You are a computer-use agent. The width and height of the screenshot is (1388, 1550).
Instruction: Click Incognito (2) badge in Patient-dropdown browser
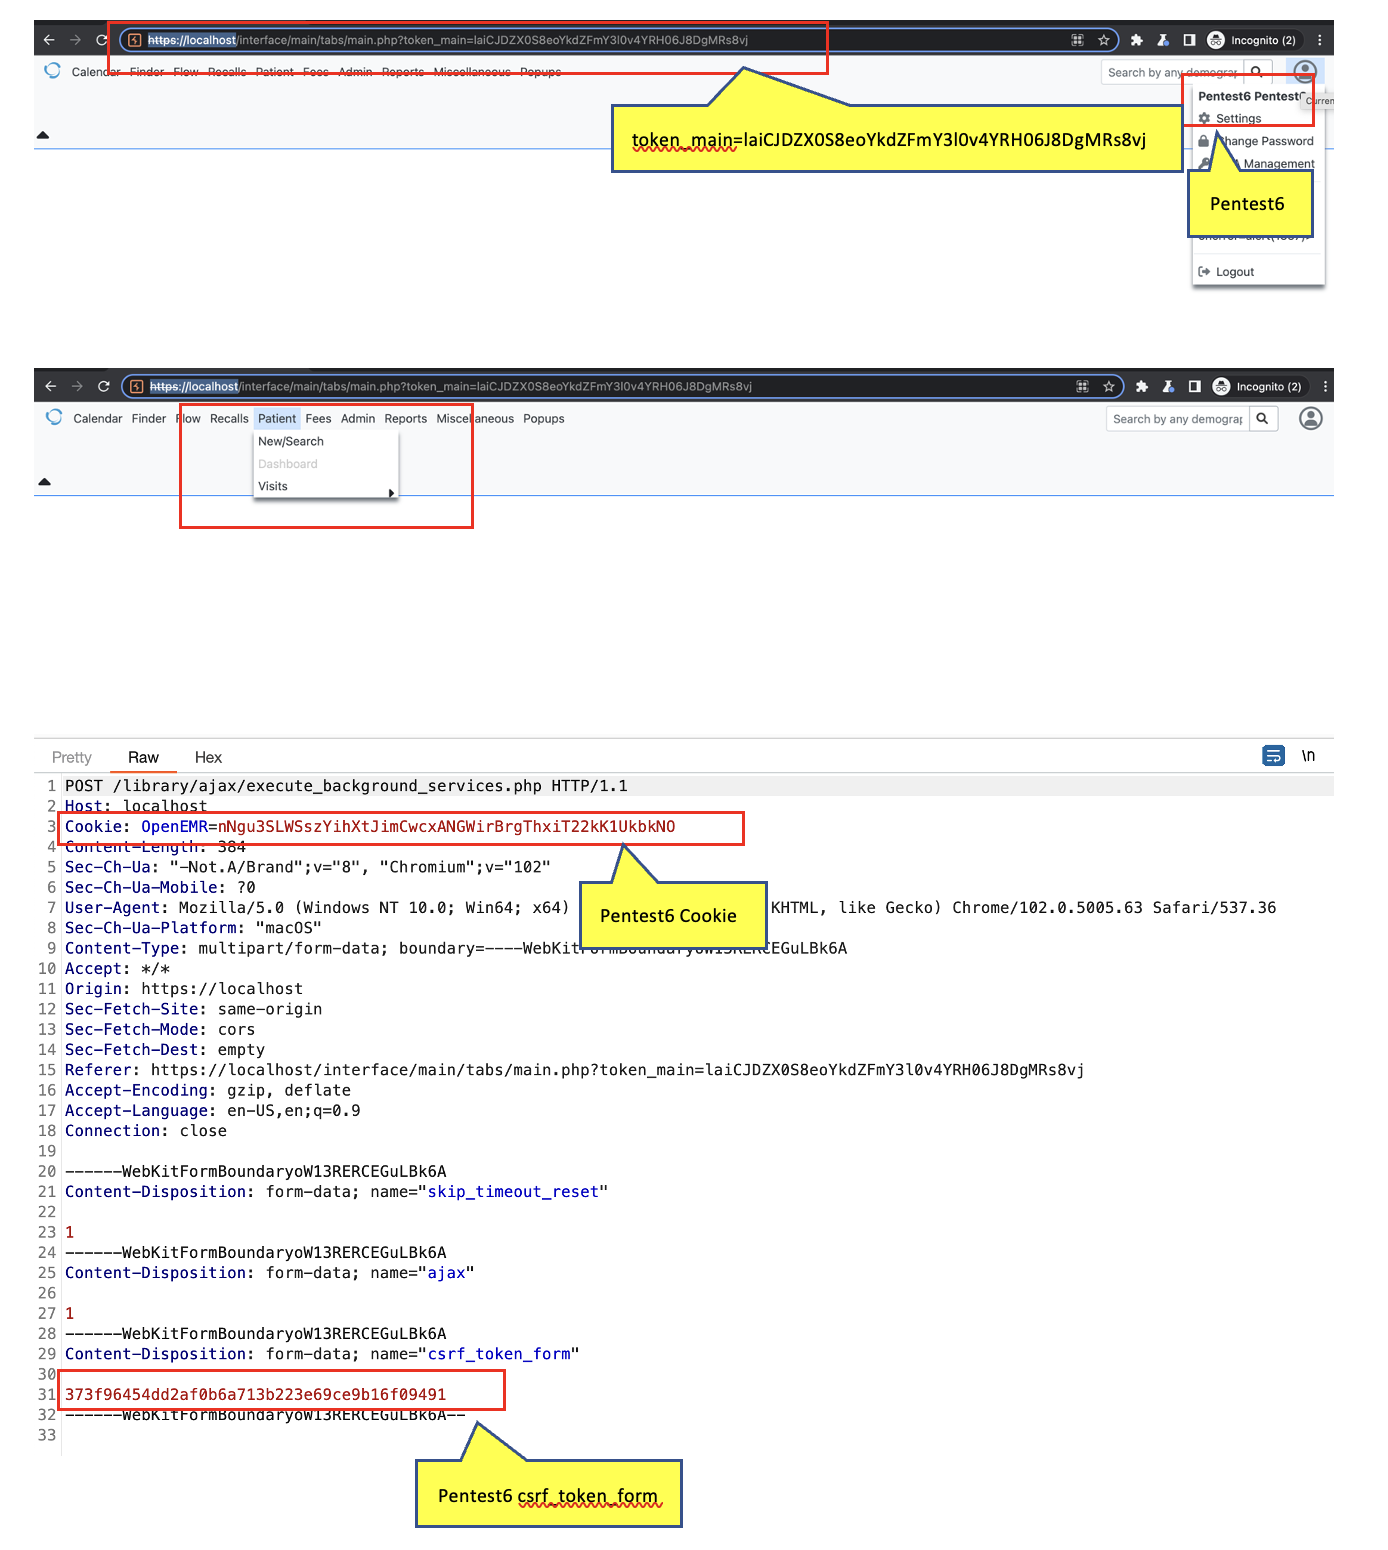click(x=1258, y=386)
